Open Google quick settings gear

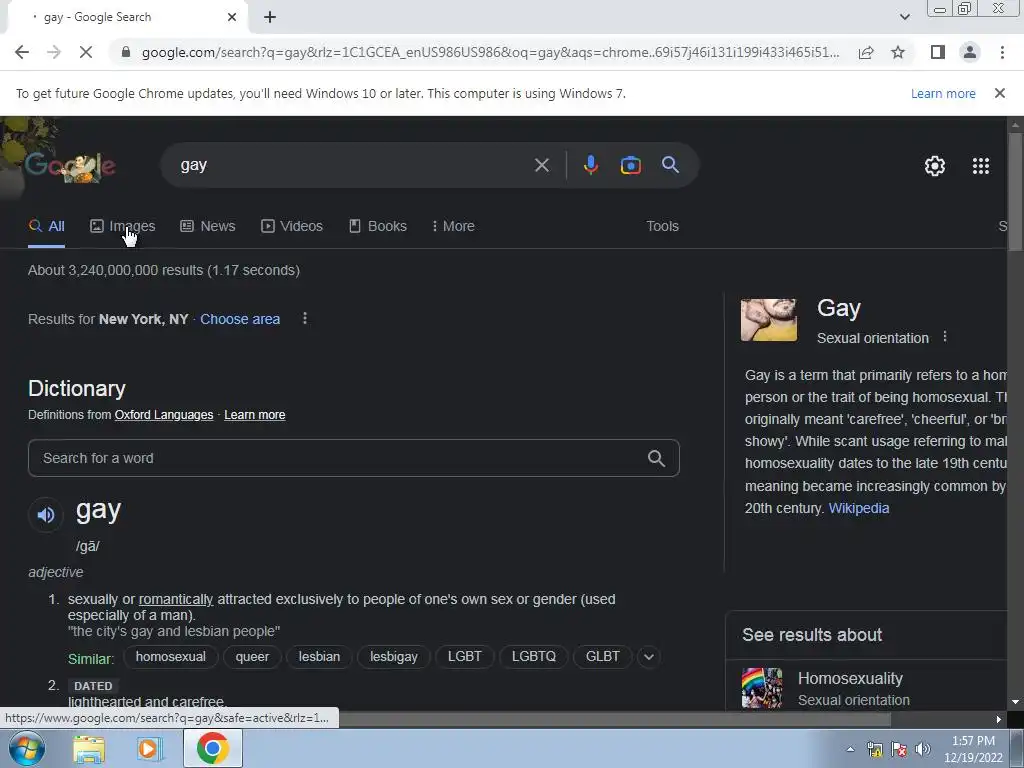935,166
